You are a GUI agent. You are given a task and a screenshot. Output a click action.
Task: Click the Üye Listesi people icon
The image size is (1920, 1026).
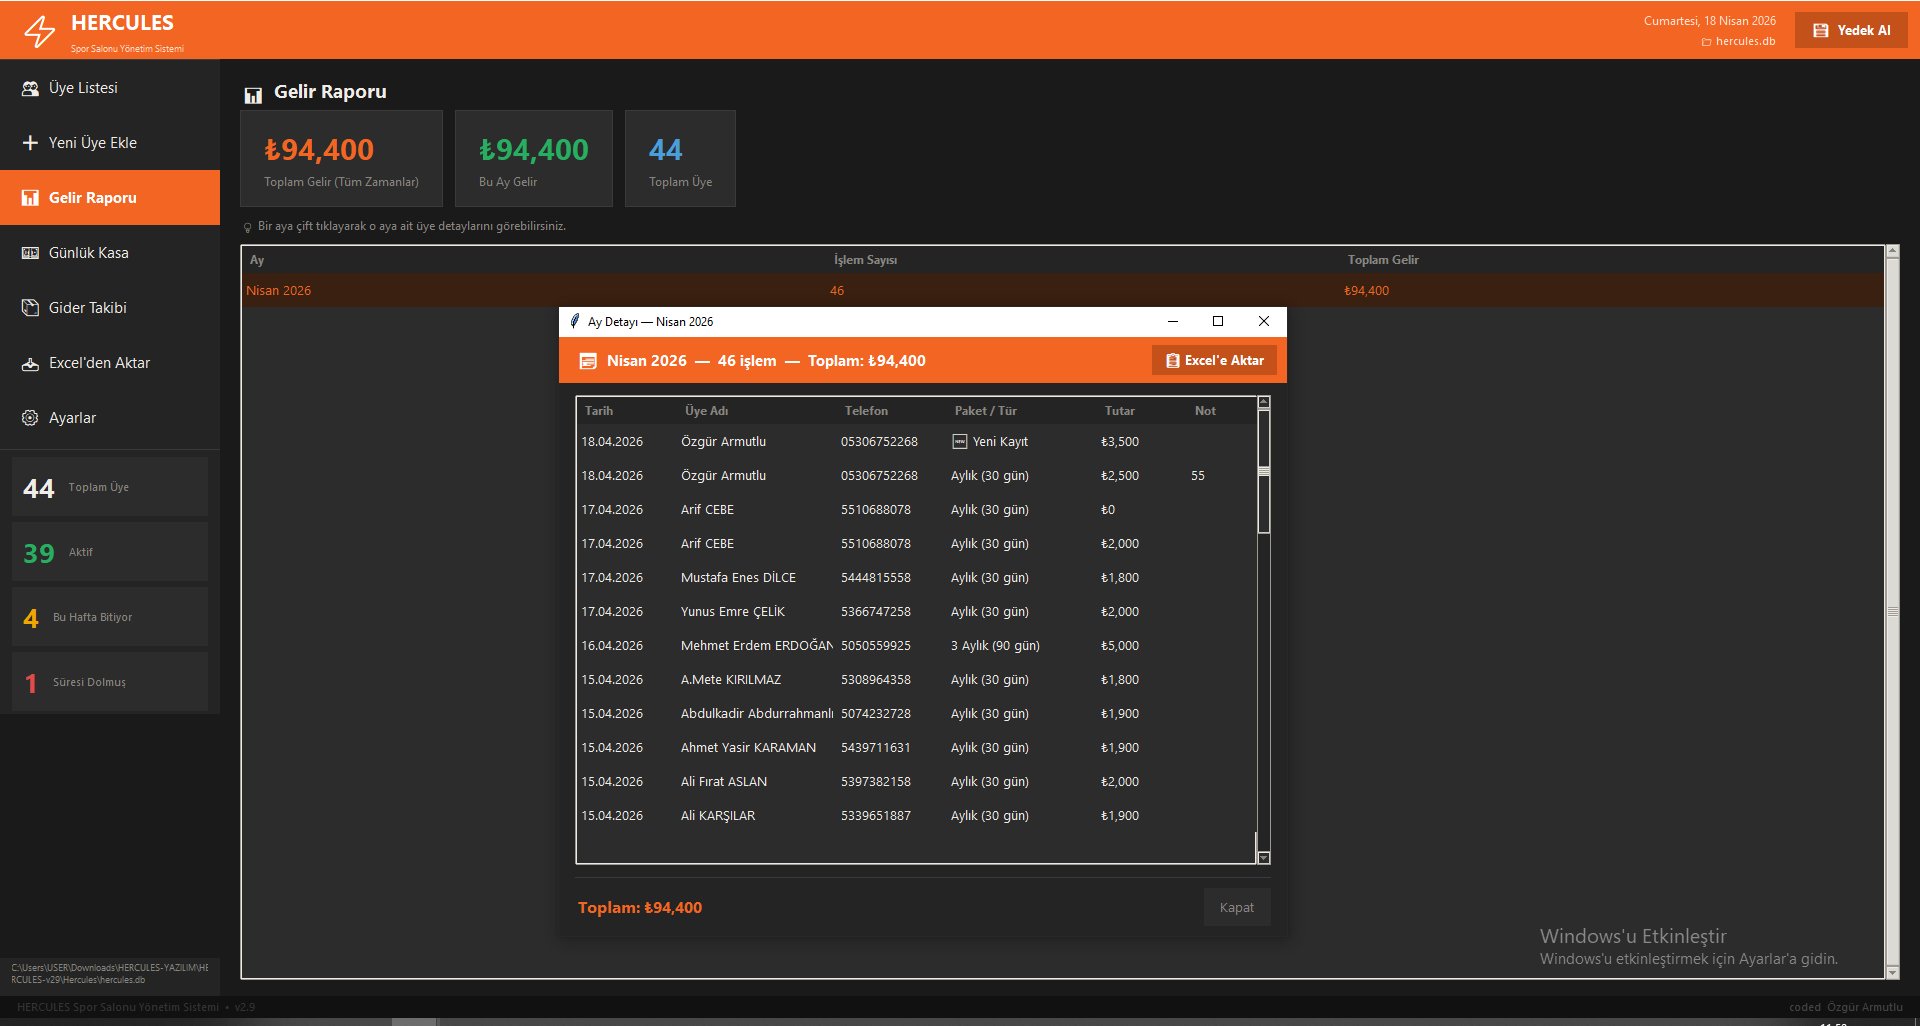pyautogui.click(x=30, y=88)
